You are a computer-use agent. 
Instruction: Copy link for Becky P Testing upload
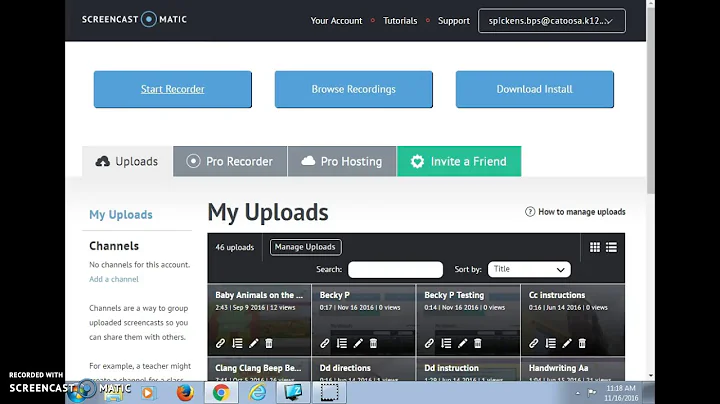click(x=429, y=343)
